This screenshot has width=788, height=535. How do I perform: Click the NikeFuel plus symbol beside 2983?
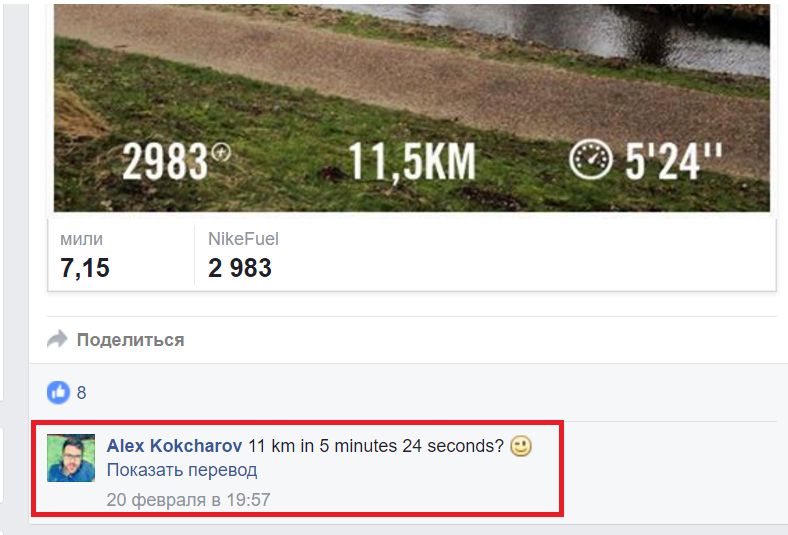[x=221, y=152]
